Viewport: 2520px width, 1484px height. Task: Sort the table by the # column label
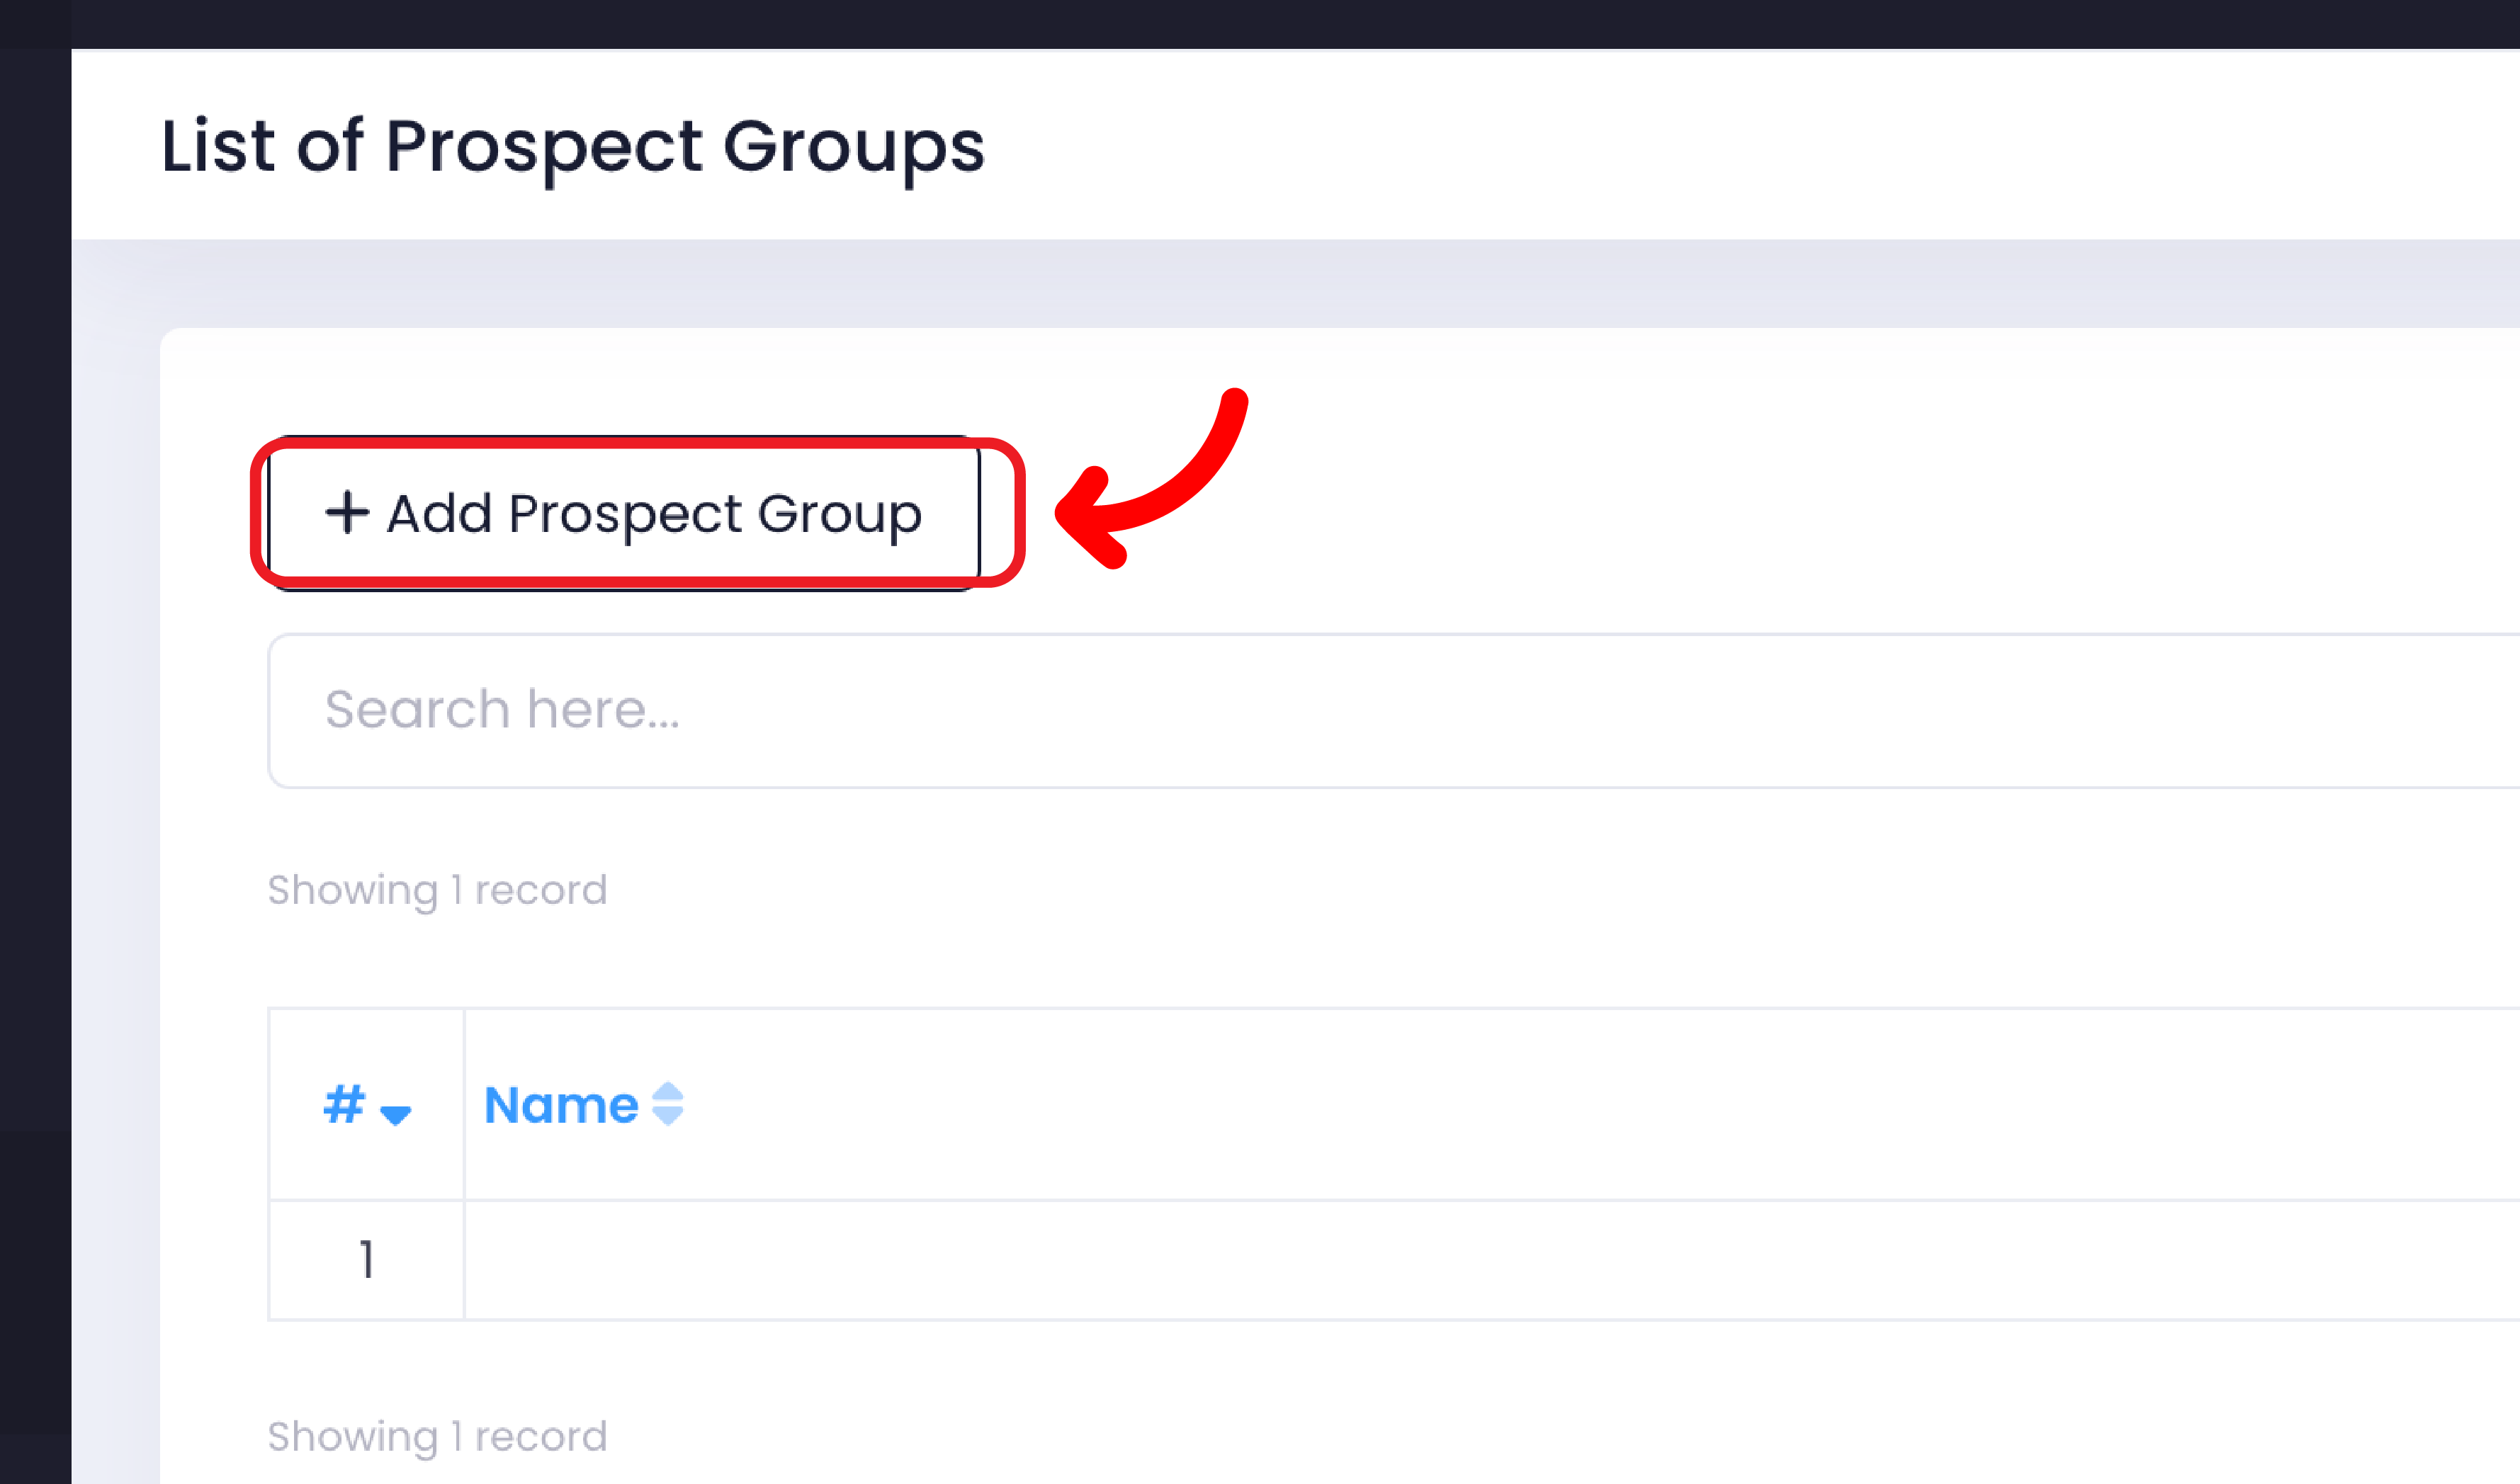pyautogui.click(x=344, y=1104)
